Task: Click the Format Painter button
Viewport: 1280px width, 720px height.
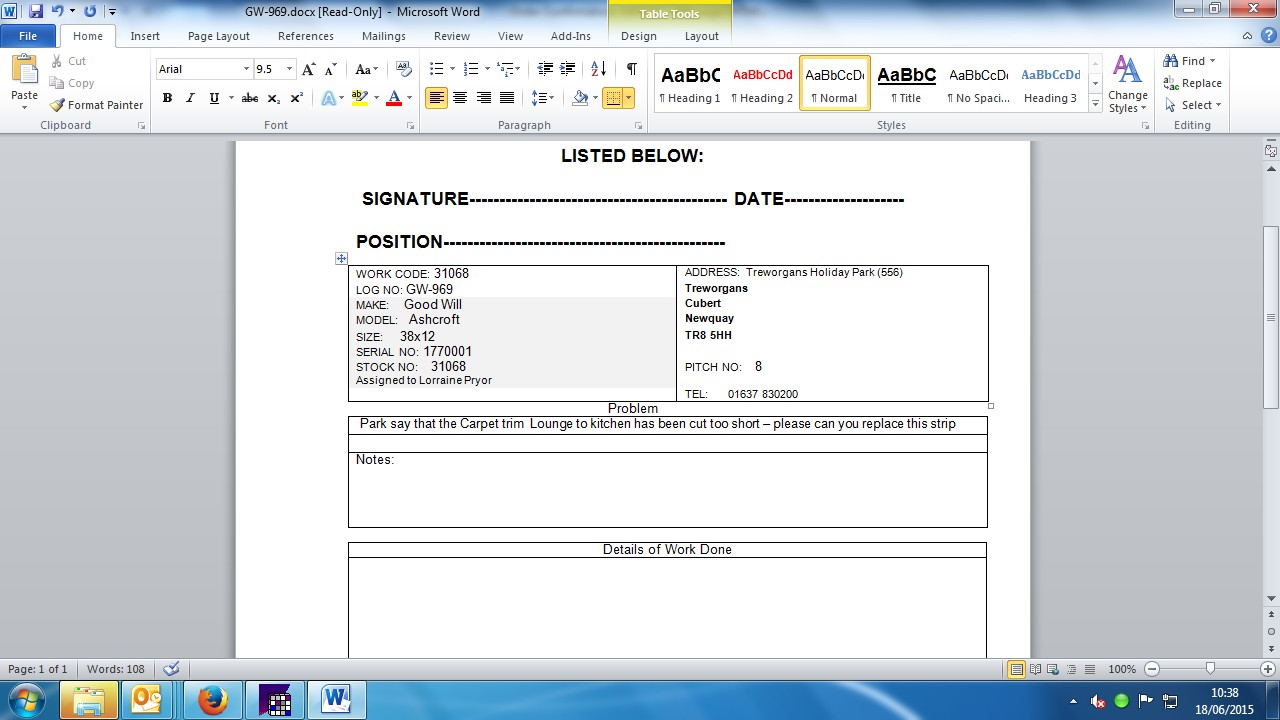Action: pyautogui.click(x=97, y=105)
